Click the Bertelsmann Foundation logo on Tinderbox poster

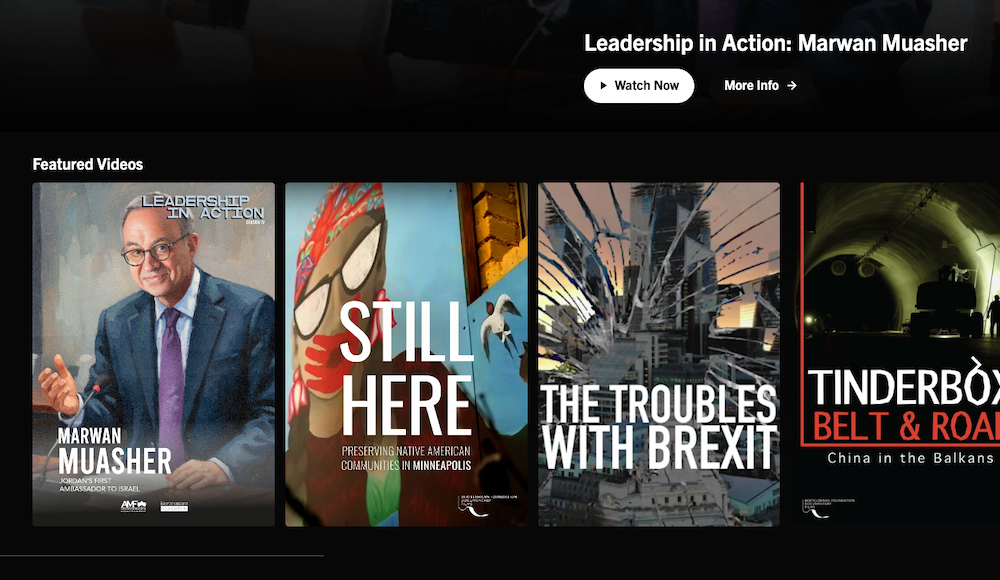820,508
